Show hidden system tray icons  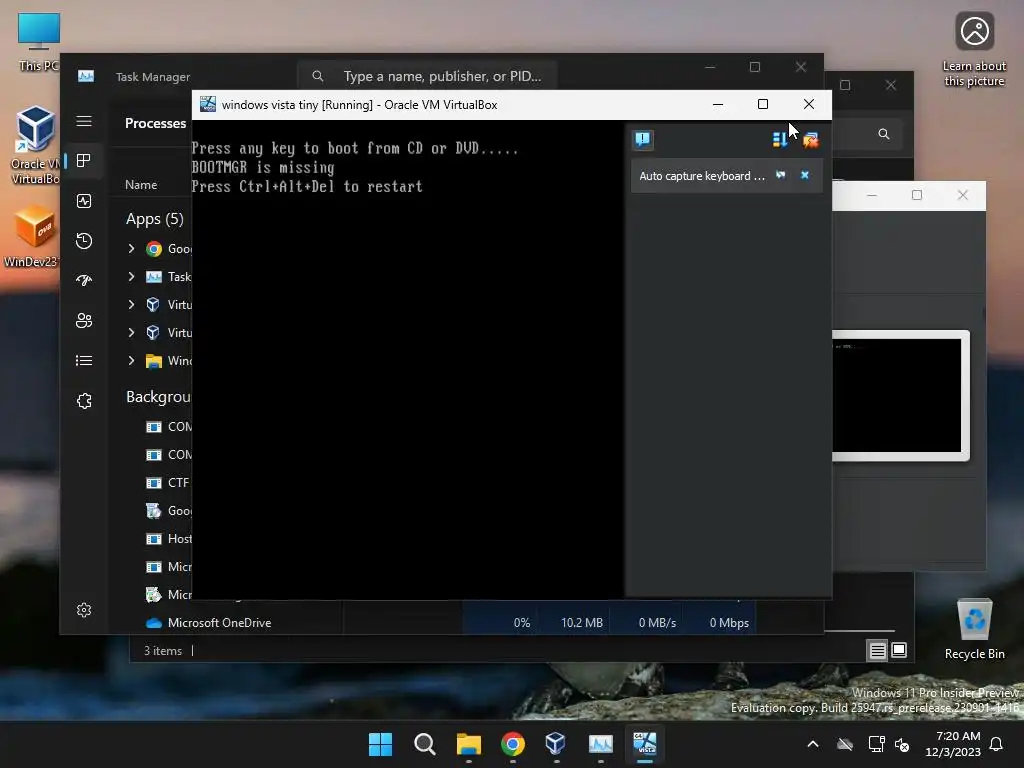click(x=813, y=744)
